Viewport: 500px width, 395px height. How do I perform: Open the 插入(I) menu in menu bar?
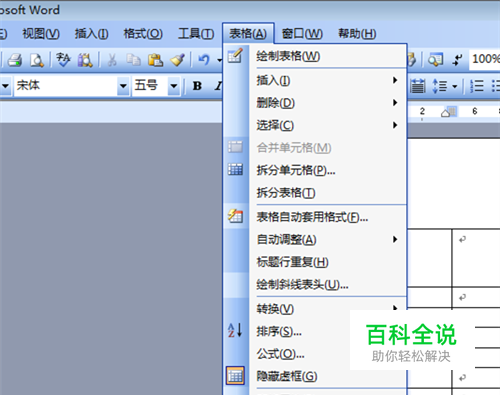(91, 34)
